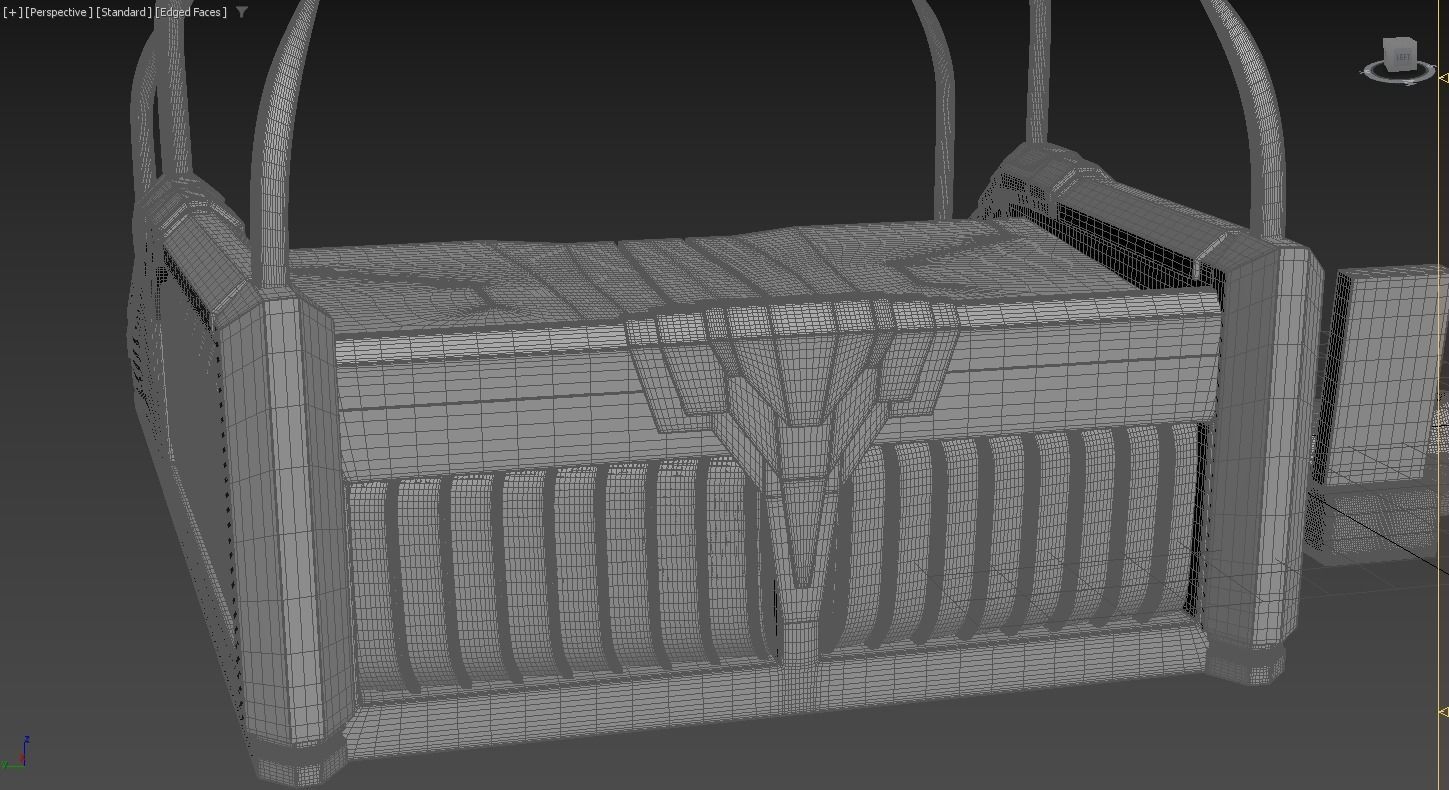Viewport: 1449px width, 790px height.
Task: Open the Edged Faces display menu
Action: pos(191,12)
